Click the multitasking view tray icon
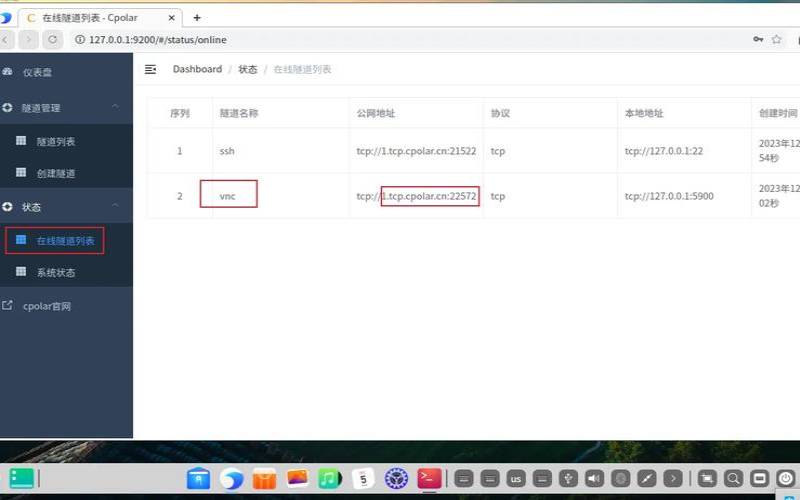This screenshot has height=500, width=800. [x=707, y=479]
